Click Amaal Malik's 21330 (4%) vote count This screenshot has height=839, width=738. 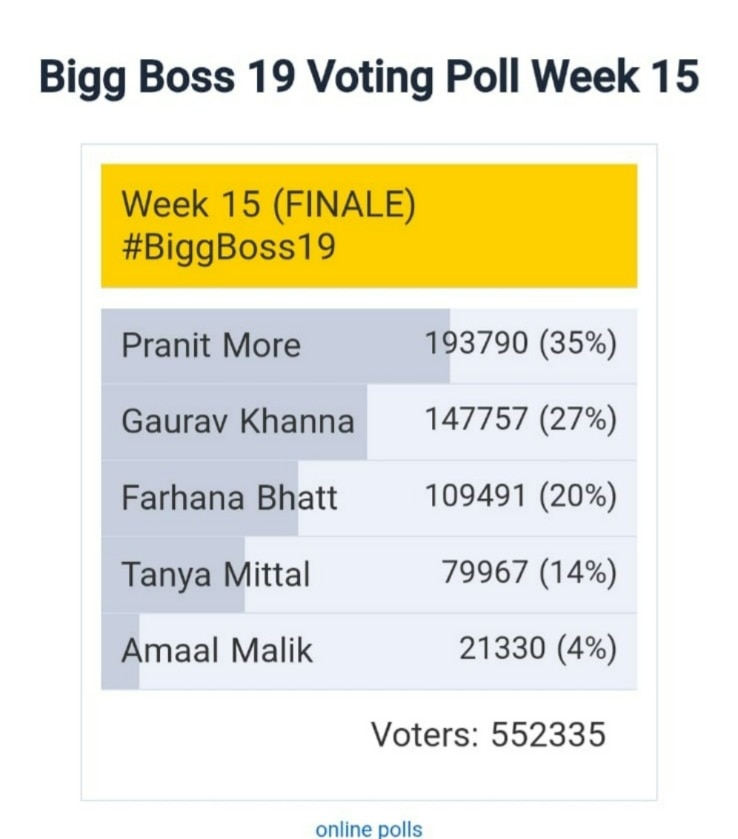537,651
